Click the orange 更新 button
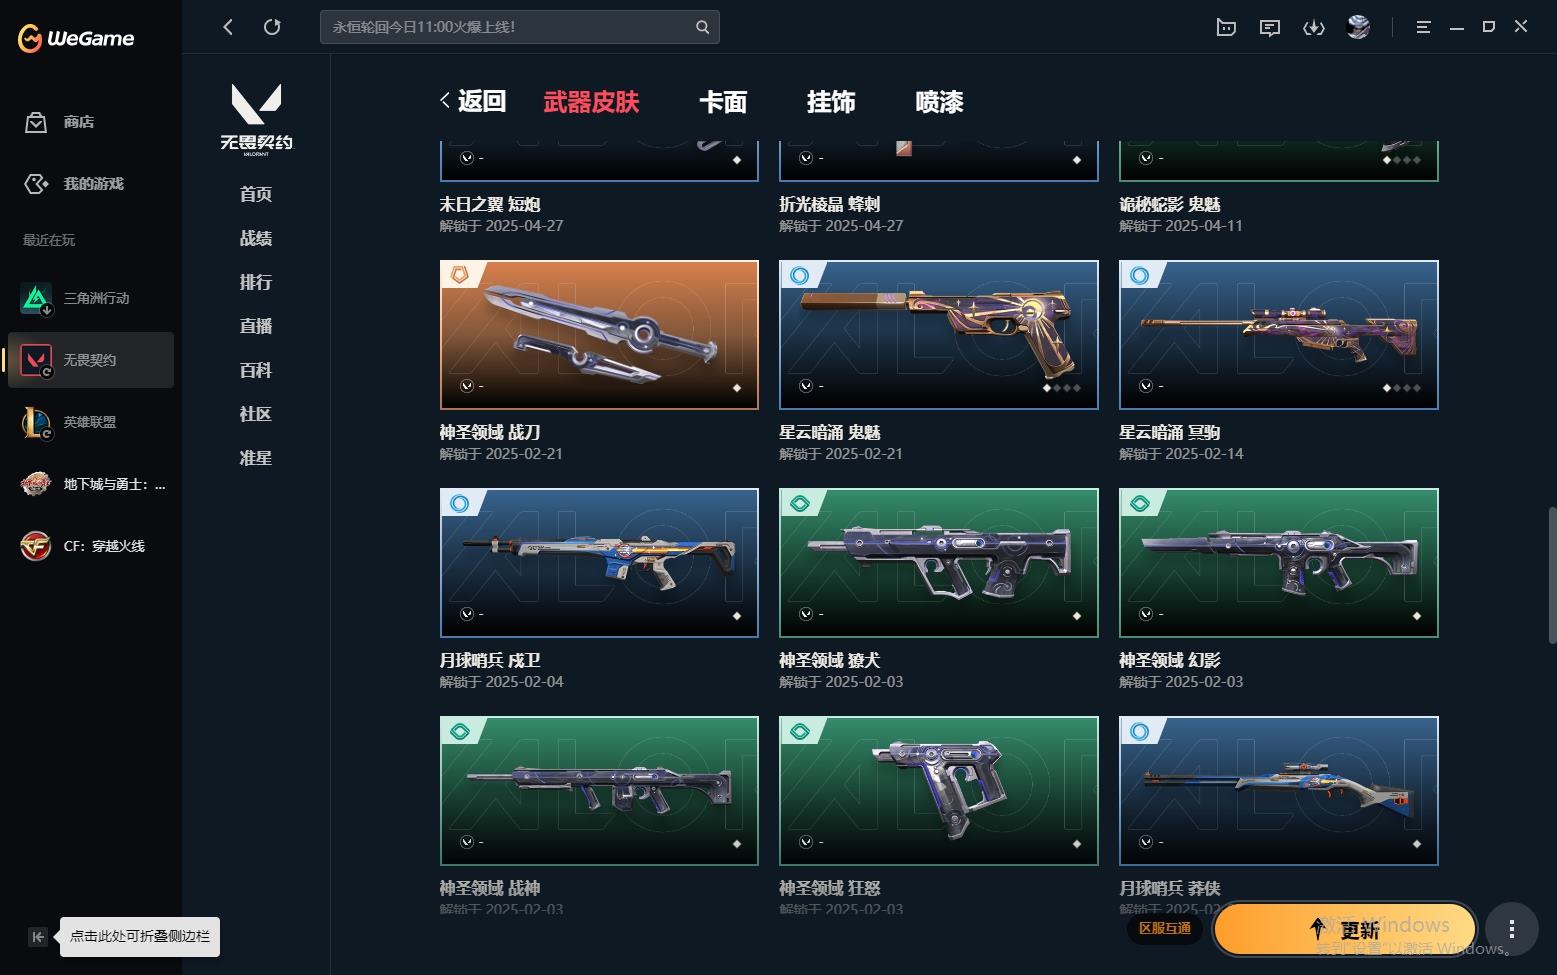The width and height of the screenshot is (1557, 975). point(1344,930)
